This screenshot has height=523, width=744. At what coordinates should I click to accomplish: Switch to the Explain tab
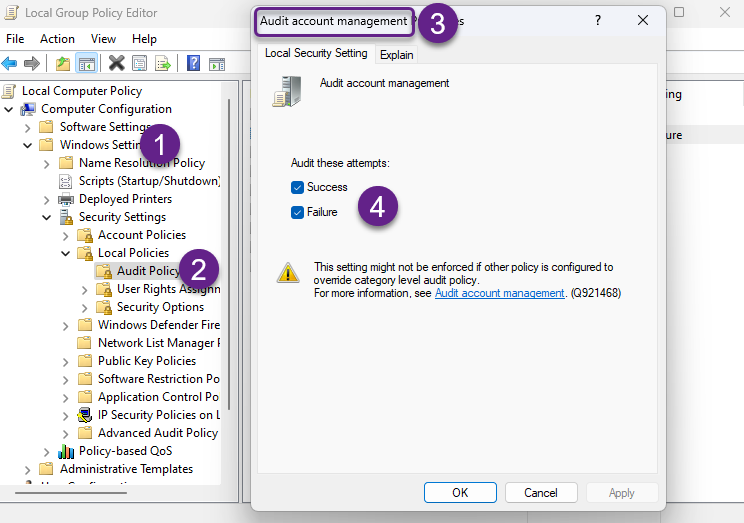point(396,55)
